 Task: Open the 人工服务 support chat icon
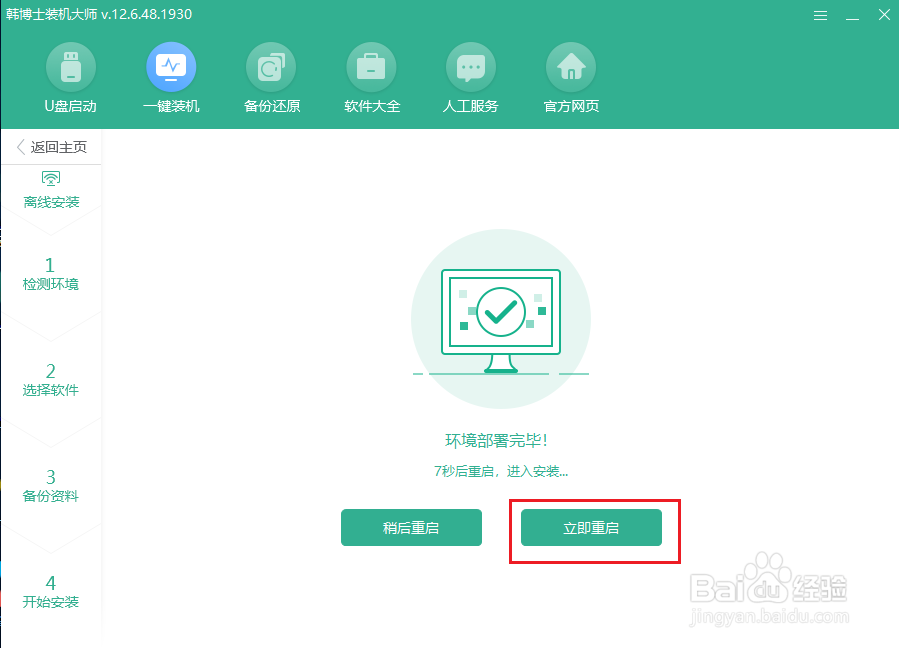pos(471,67)
